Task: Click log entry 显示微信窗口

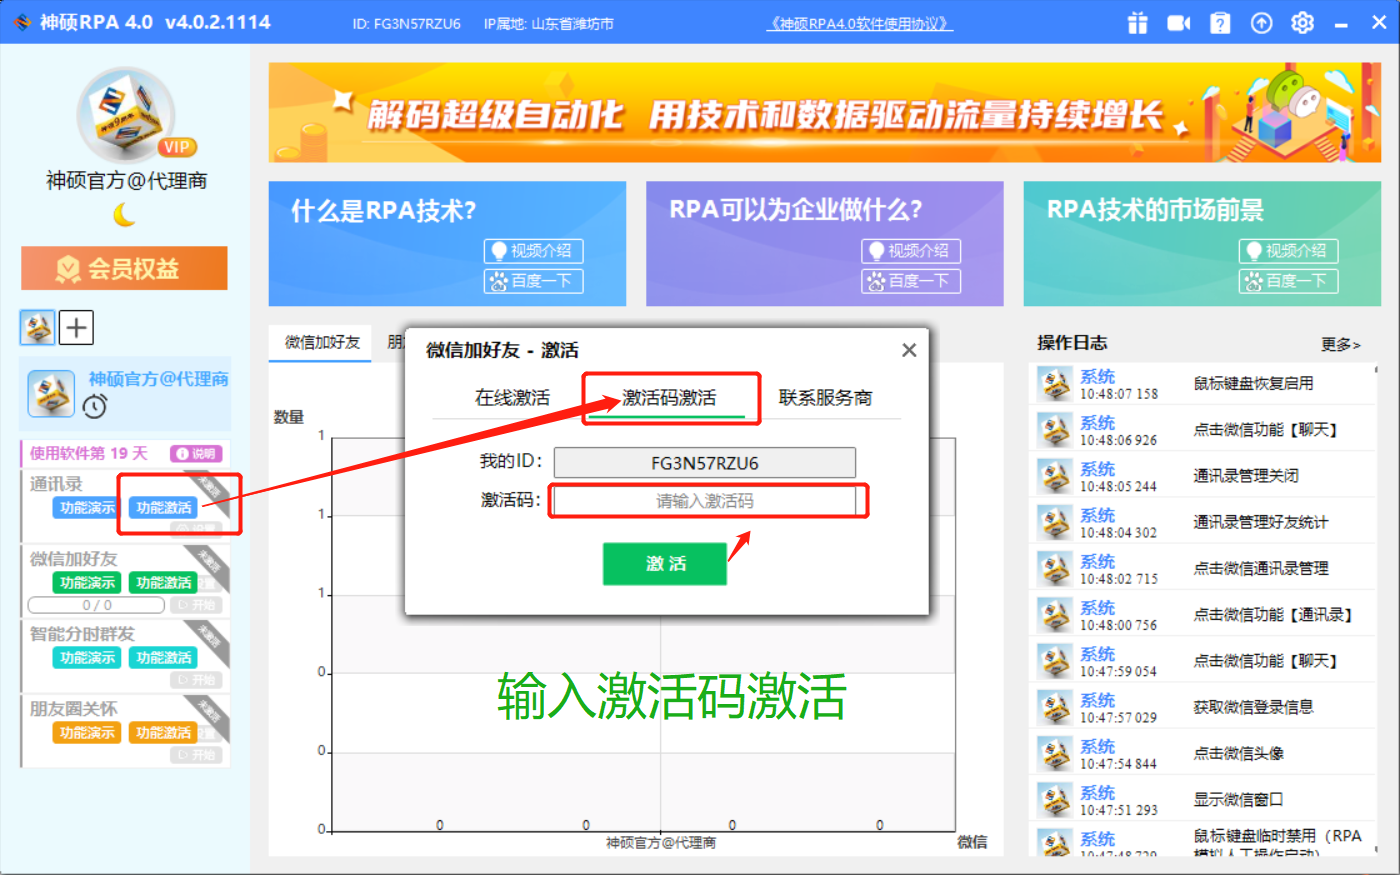Action: coord(1238,800)
